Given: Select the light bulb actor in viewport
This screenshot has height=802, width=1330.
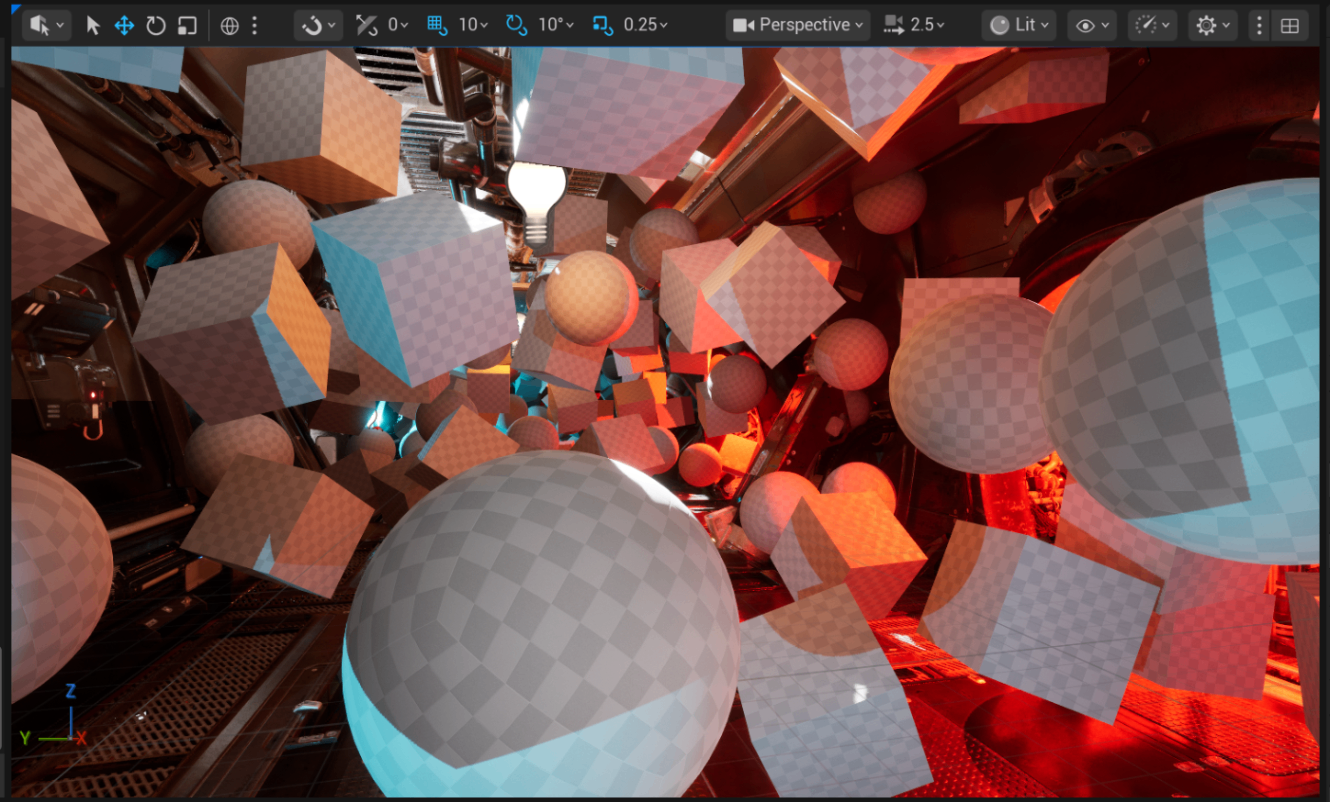Looking at the screenshot, I should click(538, 204).
